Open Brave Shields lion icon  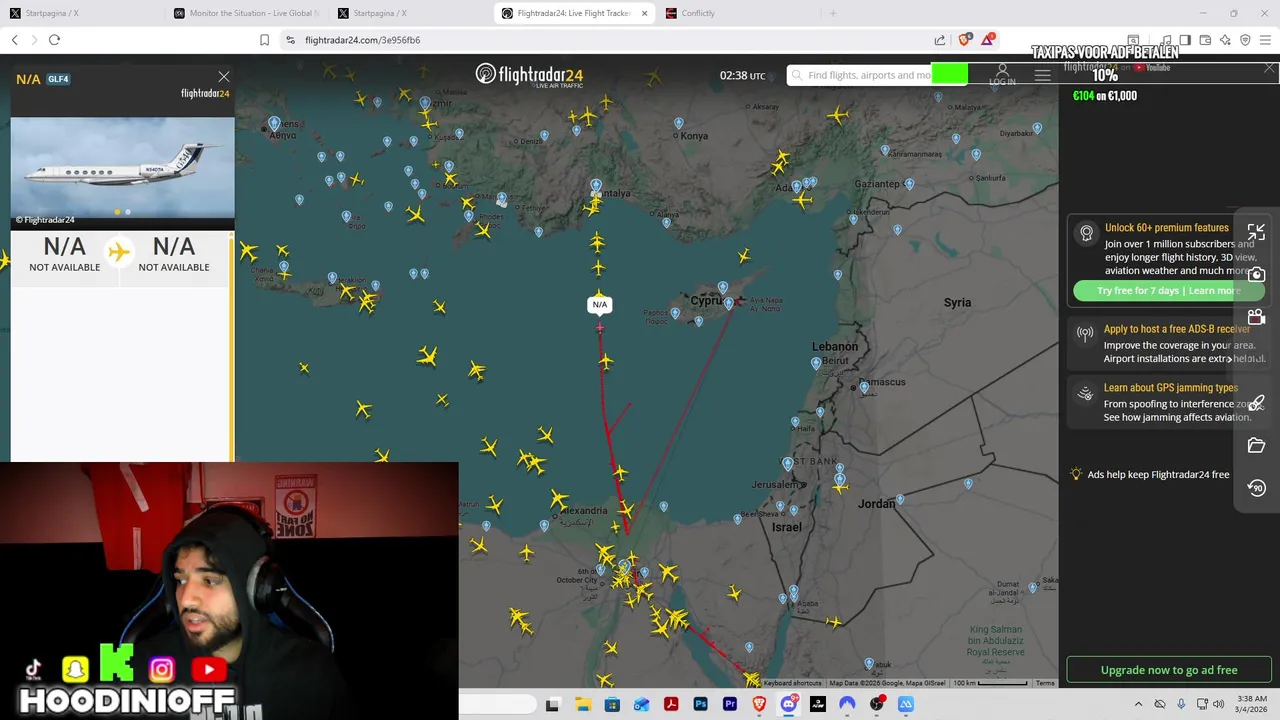[x=964, y=40]
